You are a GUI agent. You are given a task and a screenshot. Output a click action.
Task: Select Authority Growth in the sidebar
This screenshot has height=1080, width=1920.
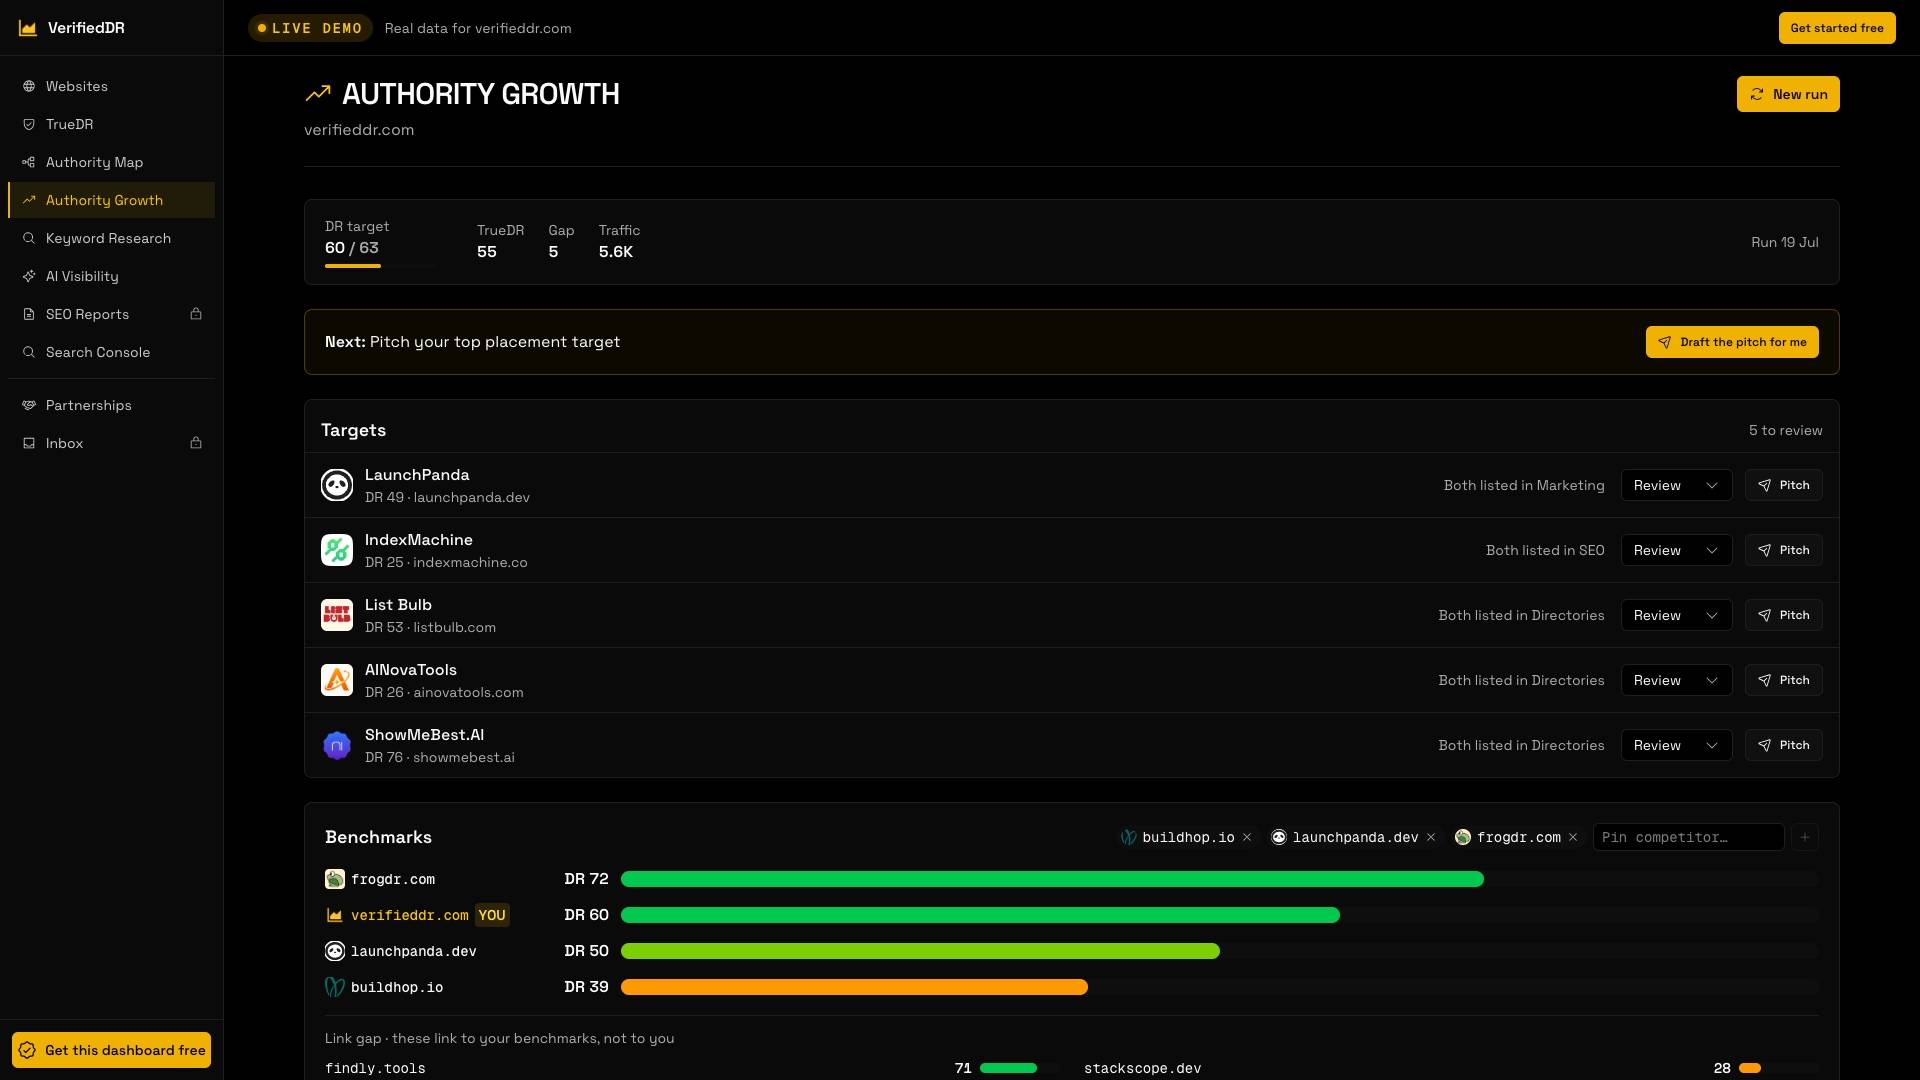pyautogui.click(x=111, y=200)
